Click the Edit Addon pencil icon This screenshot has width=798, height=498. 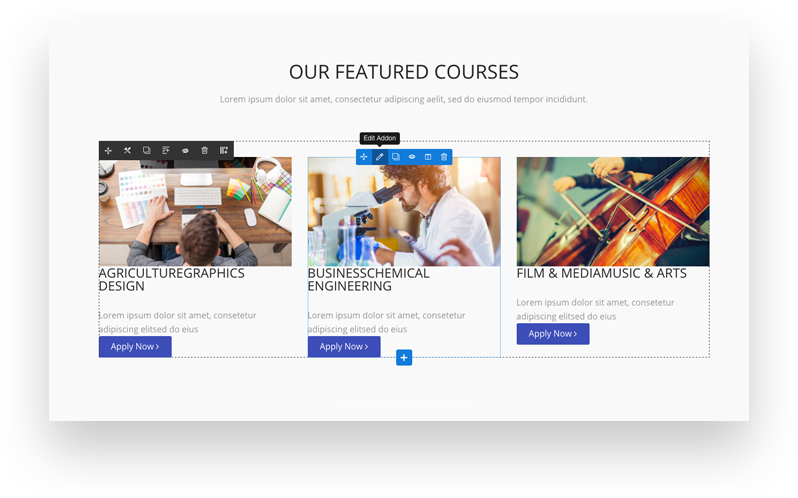click(x=380, y=157)
